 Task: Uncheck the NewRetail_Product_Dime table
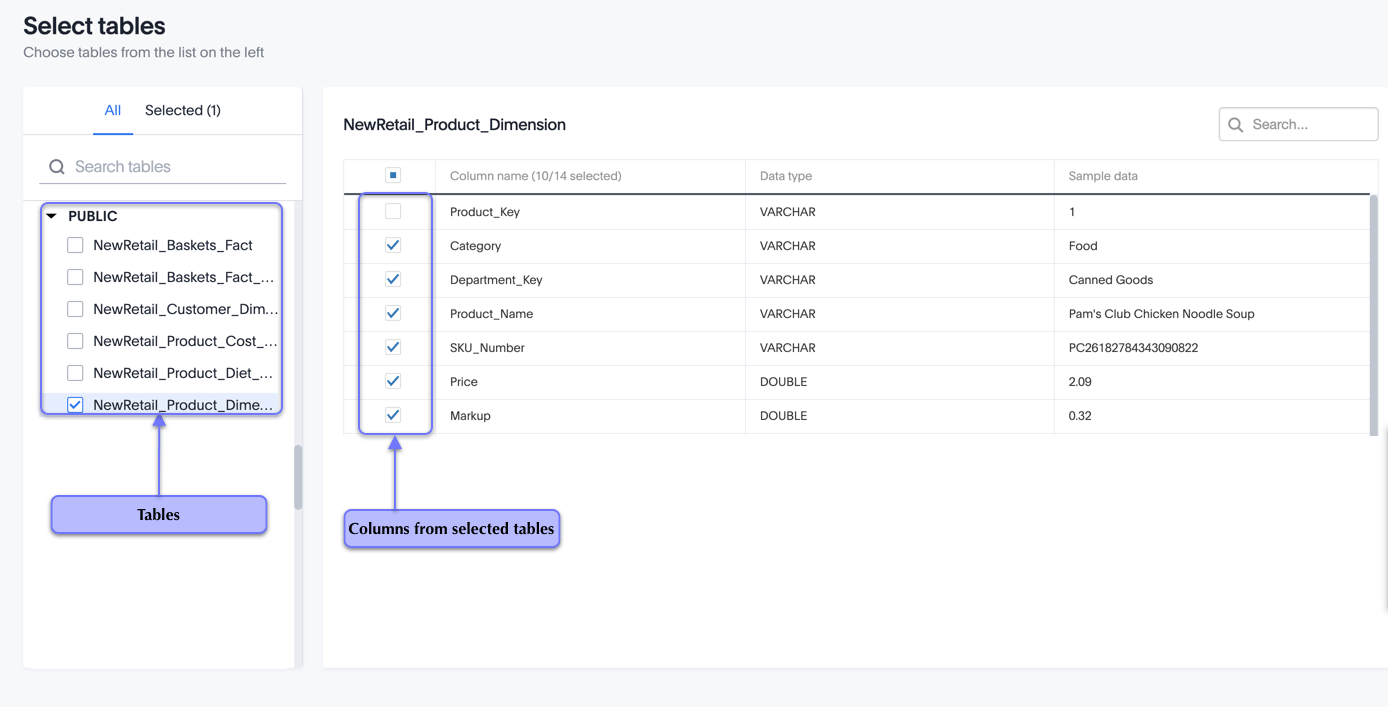tap(74, 404)
